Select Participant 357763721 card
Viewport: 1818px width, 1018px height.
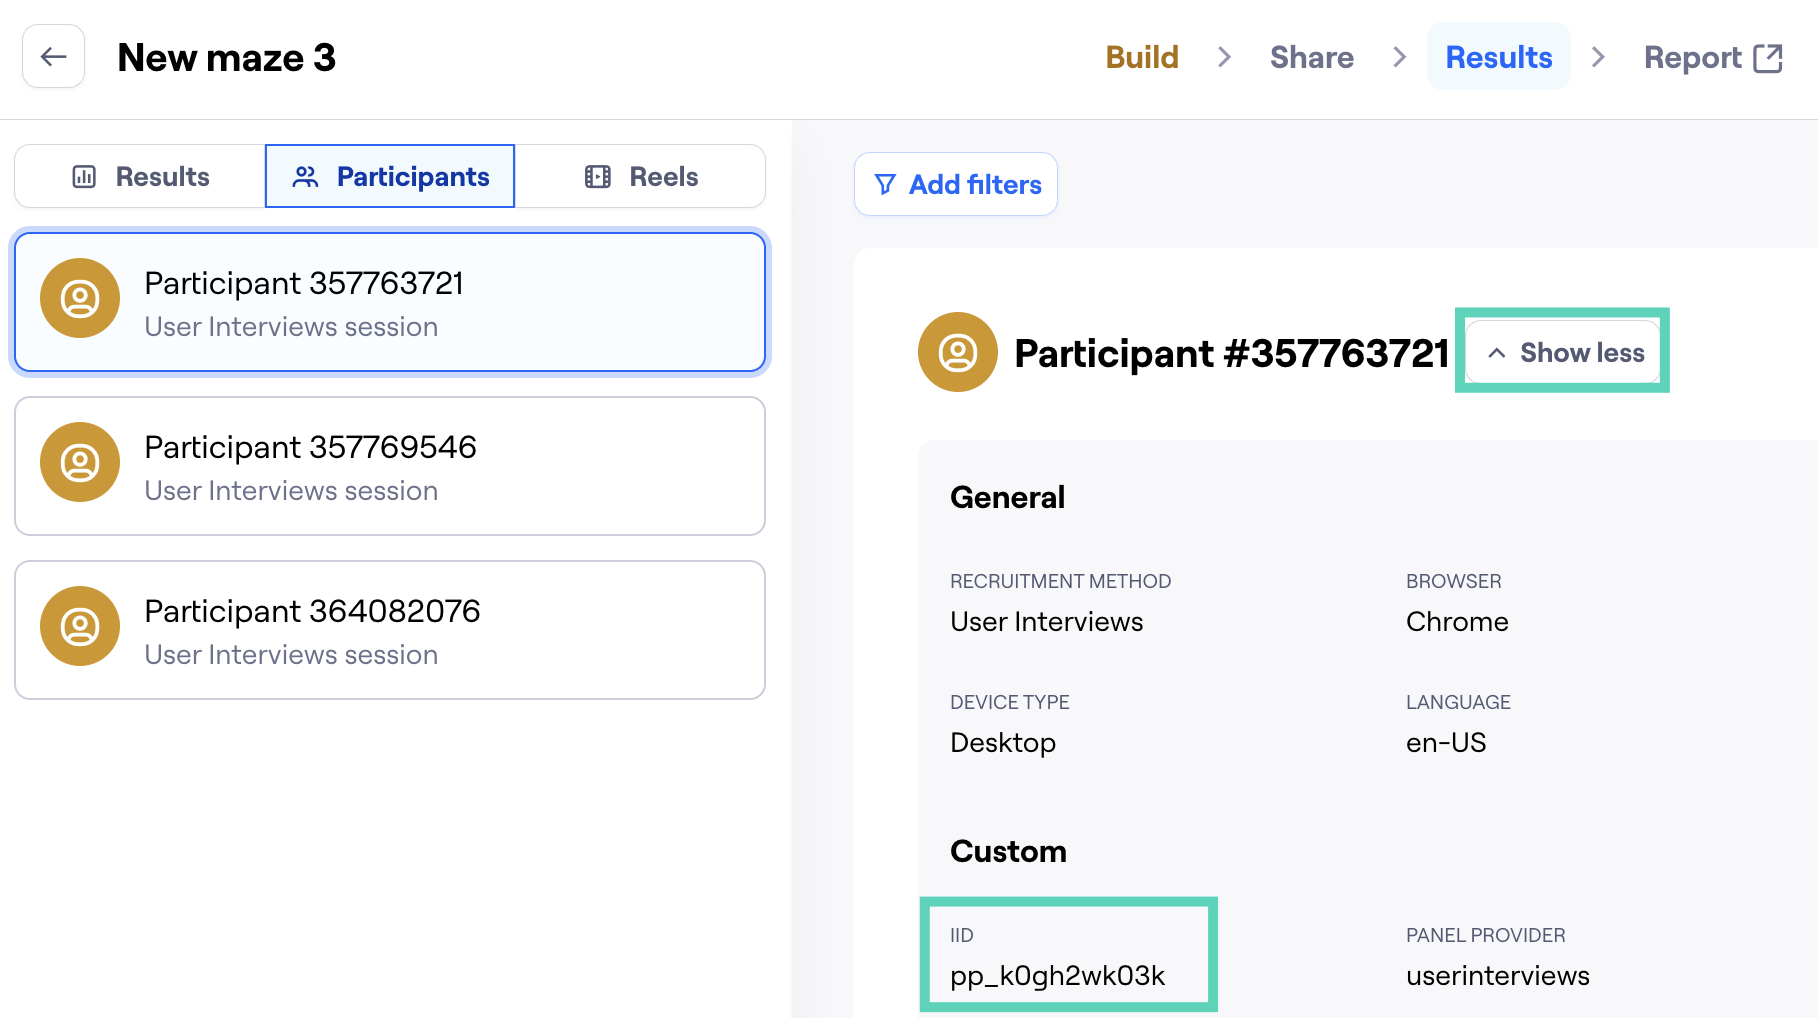[390, 302]
